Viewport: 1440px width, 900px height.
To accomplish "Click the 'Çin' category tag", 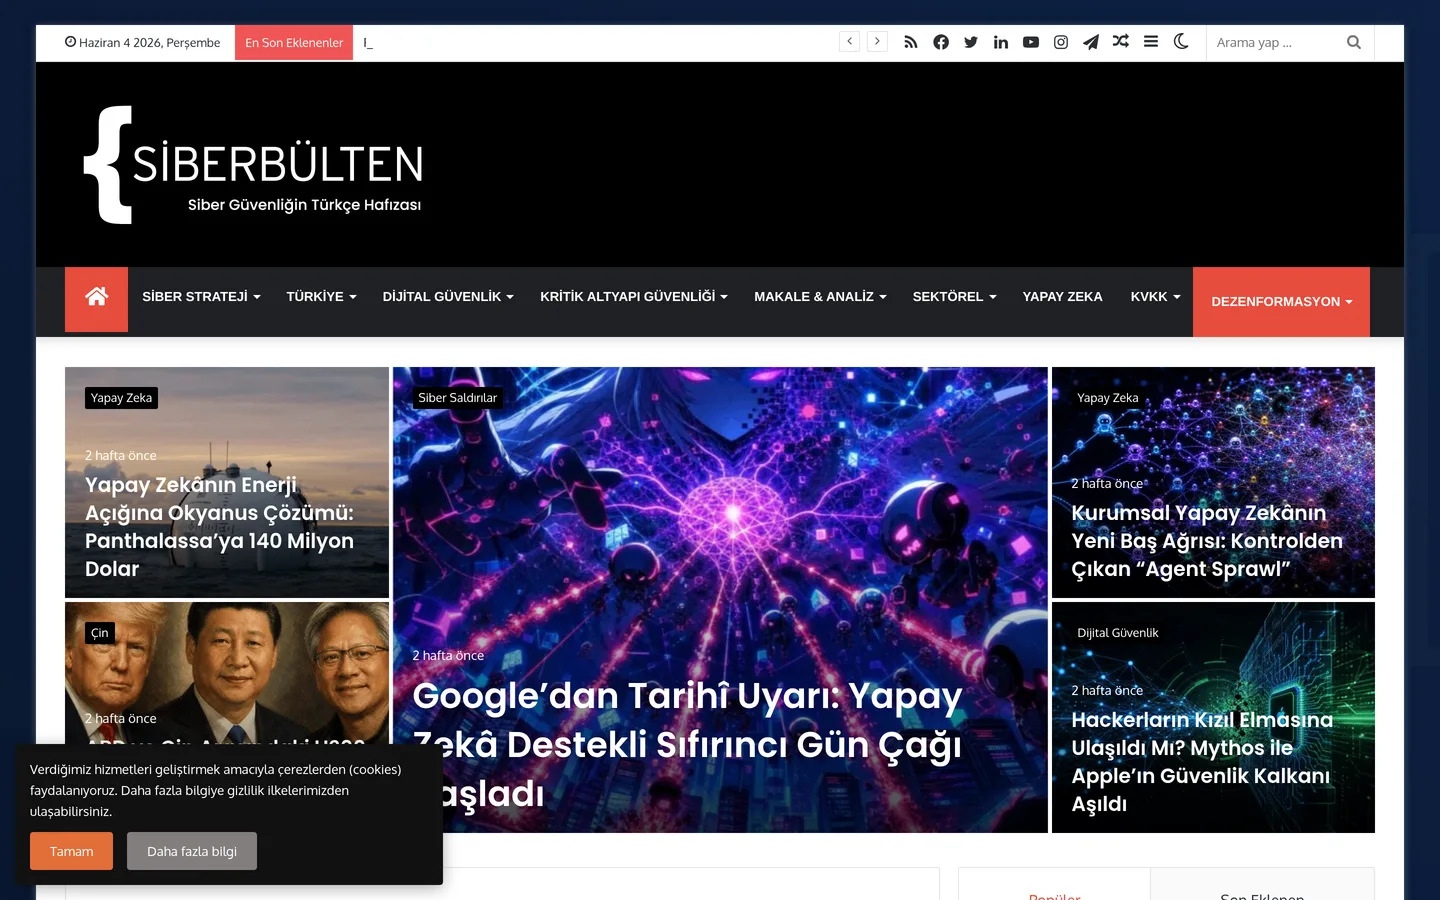I will point(100,633).
